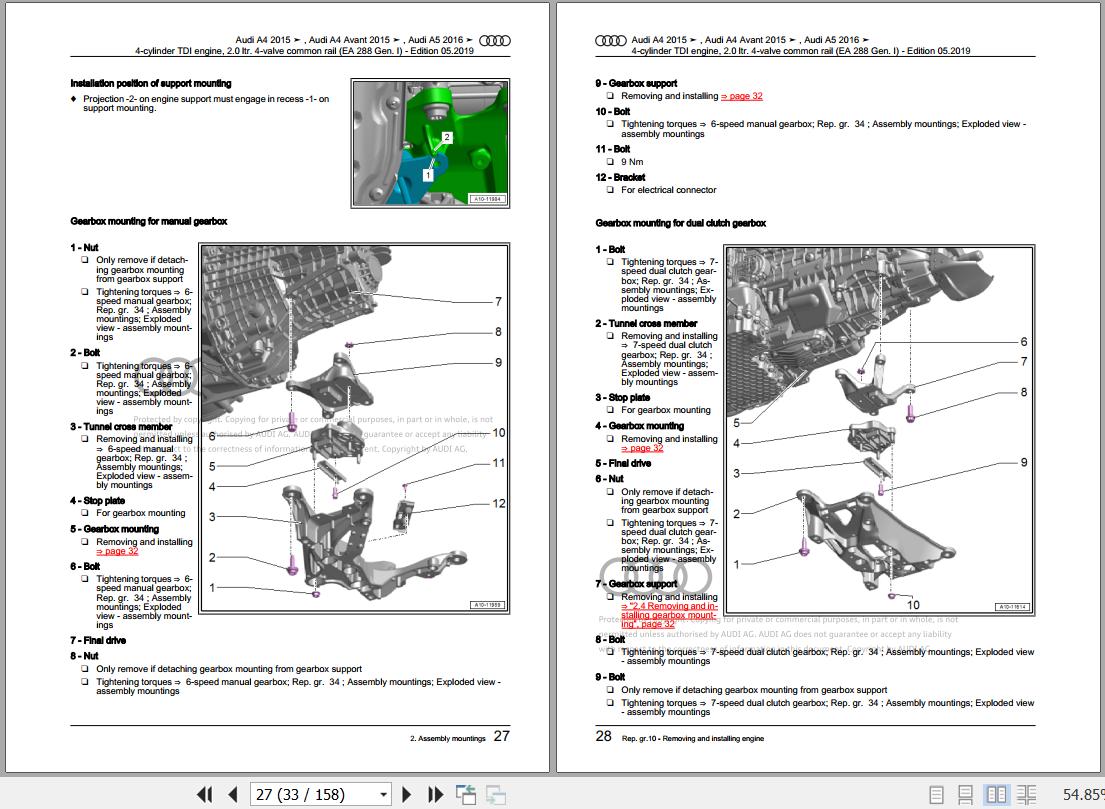Click the '5 - Final drive' item on page 28

coord(623,463)
